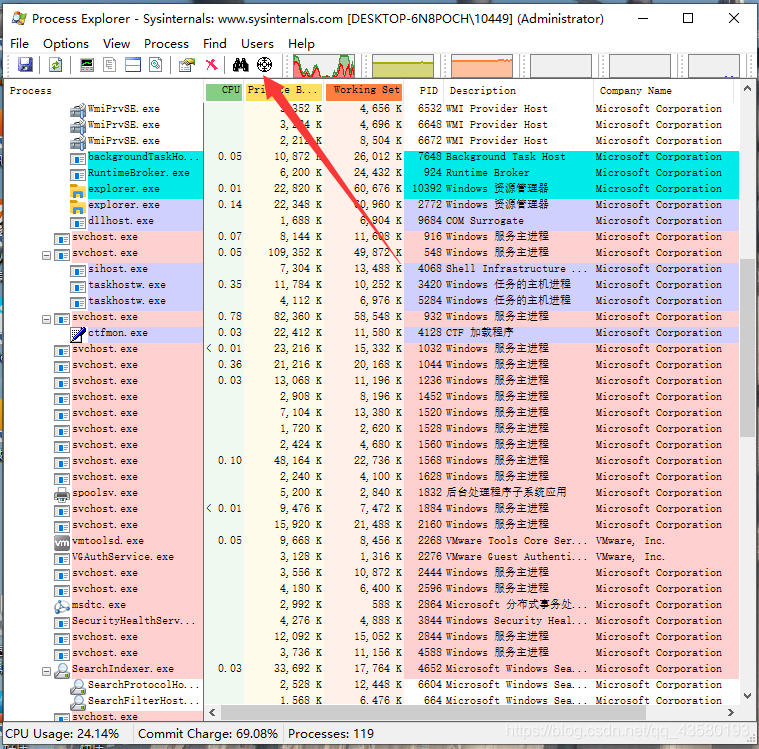Screen dimensions: 759x749
Task: Click the 'COM Surrogate' description text
Action: 485,221
